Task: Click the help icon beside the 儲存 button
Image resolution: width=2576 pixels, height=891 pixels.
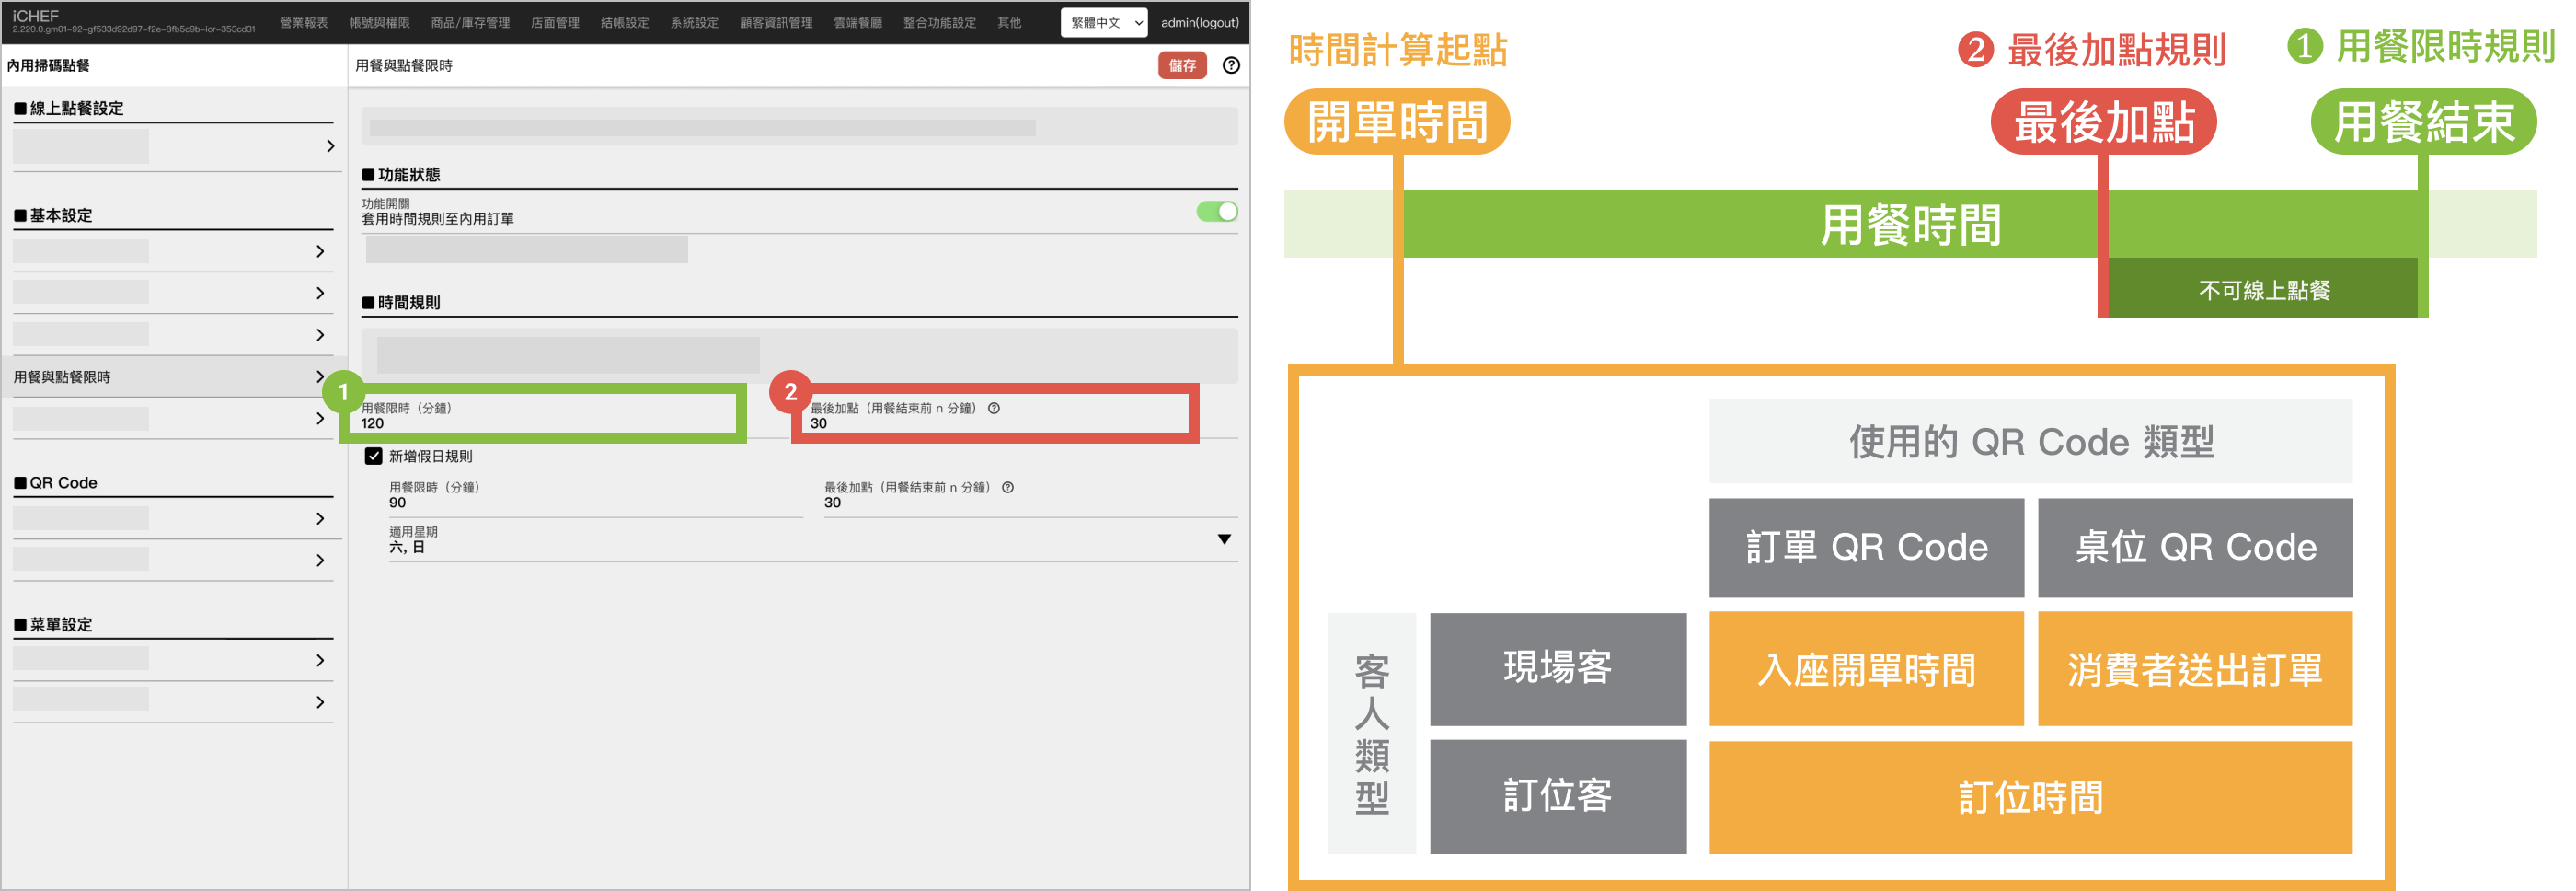Action: (1231, 65)
